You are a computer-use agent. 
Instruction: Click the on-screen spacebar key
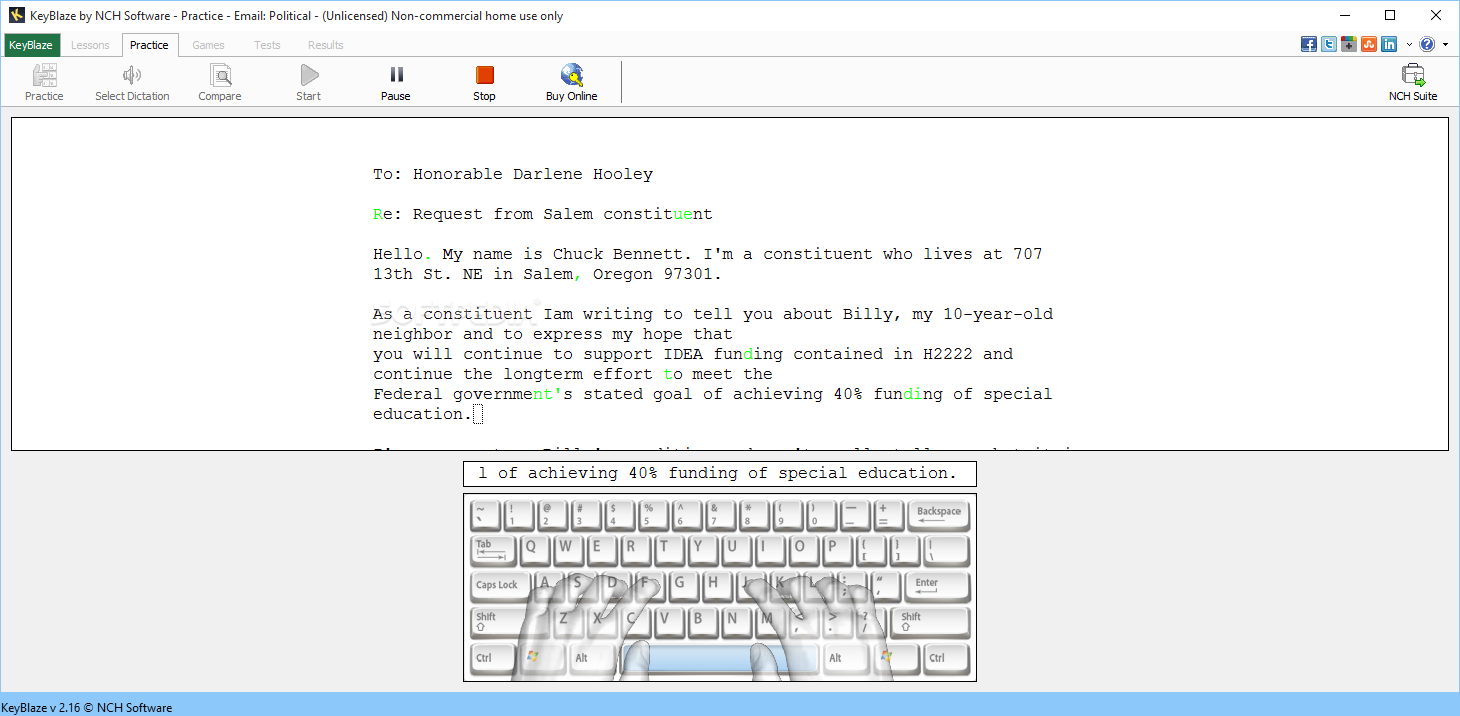point(719,658)
